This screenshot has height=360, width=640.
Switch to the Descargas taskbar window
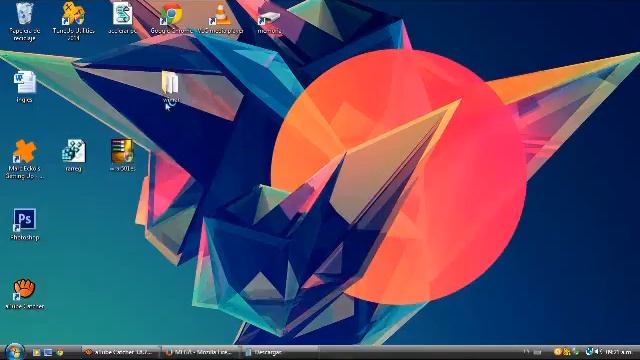(281, 352)
